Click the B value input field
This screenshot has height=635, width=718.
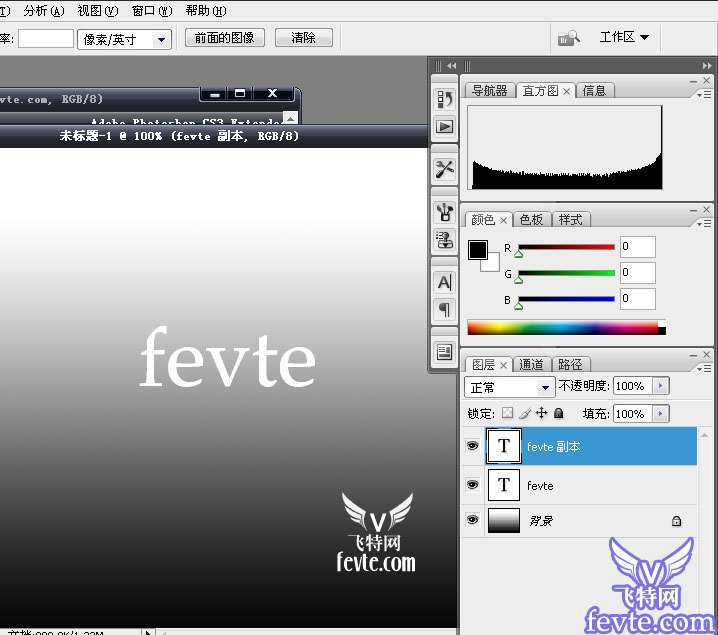(x=637, y=299)
